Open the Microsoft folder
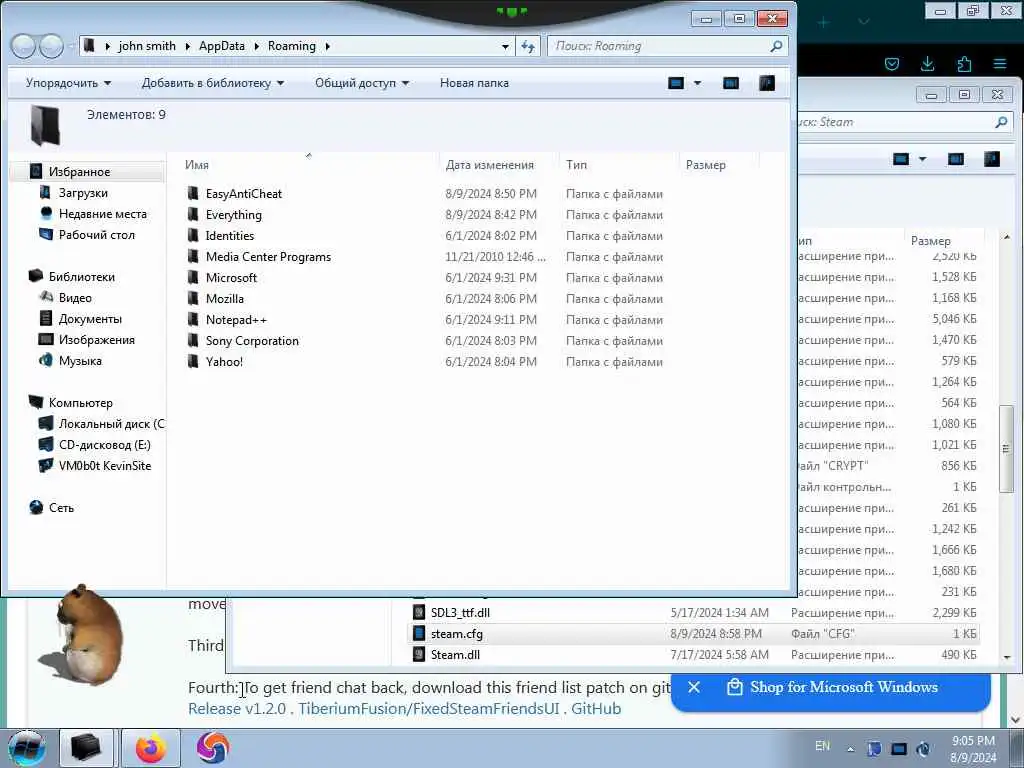Viewport: 1024px width, 768px height. 231,278
